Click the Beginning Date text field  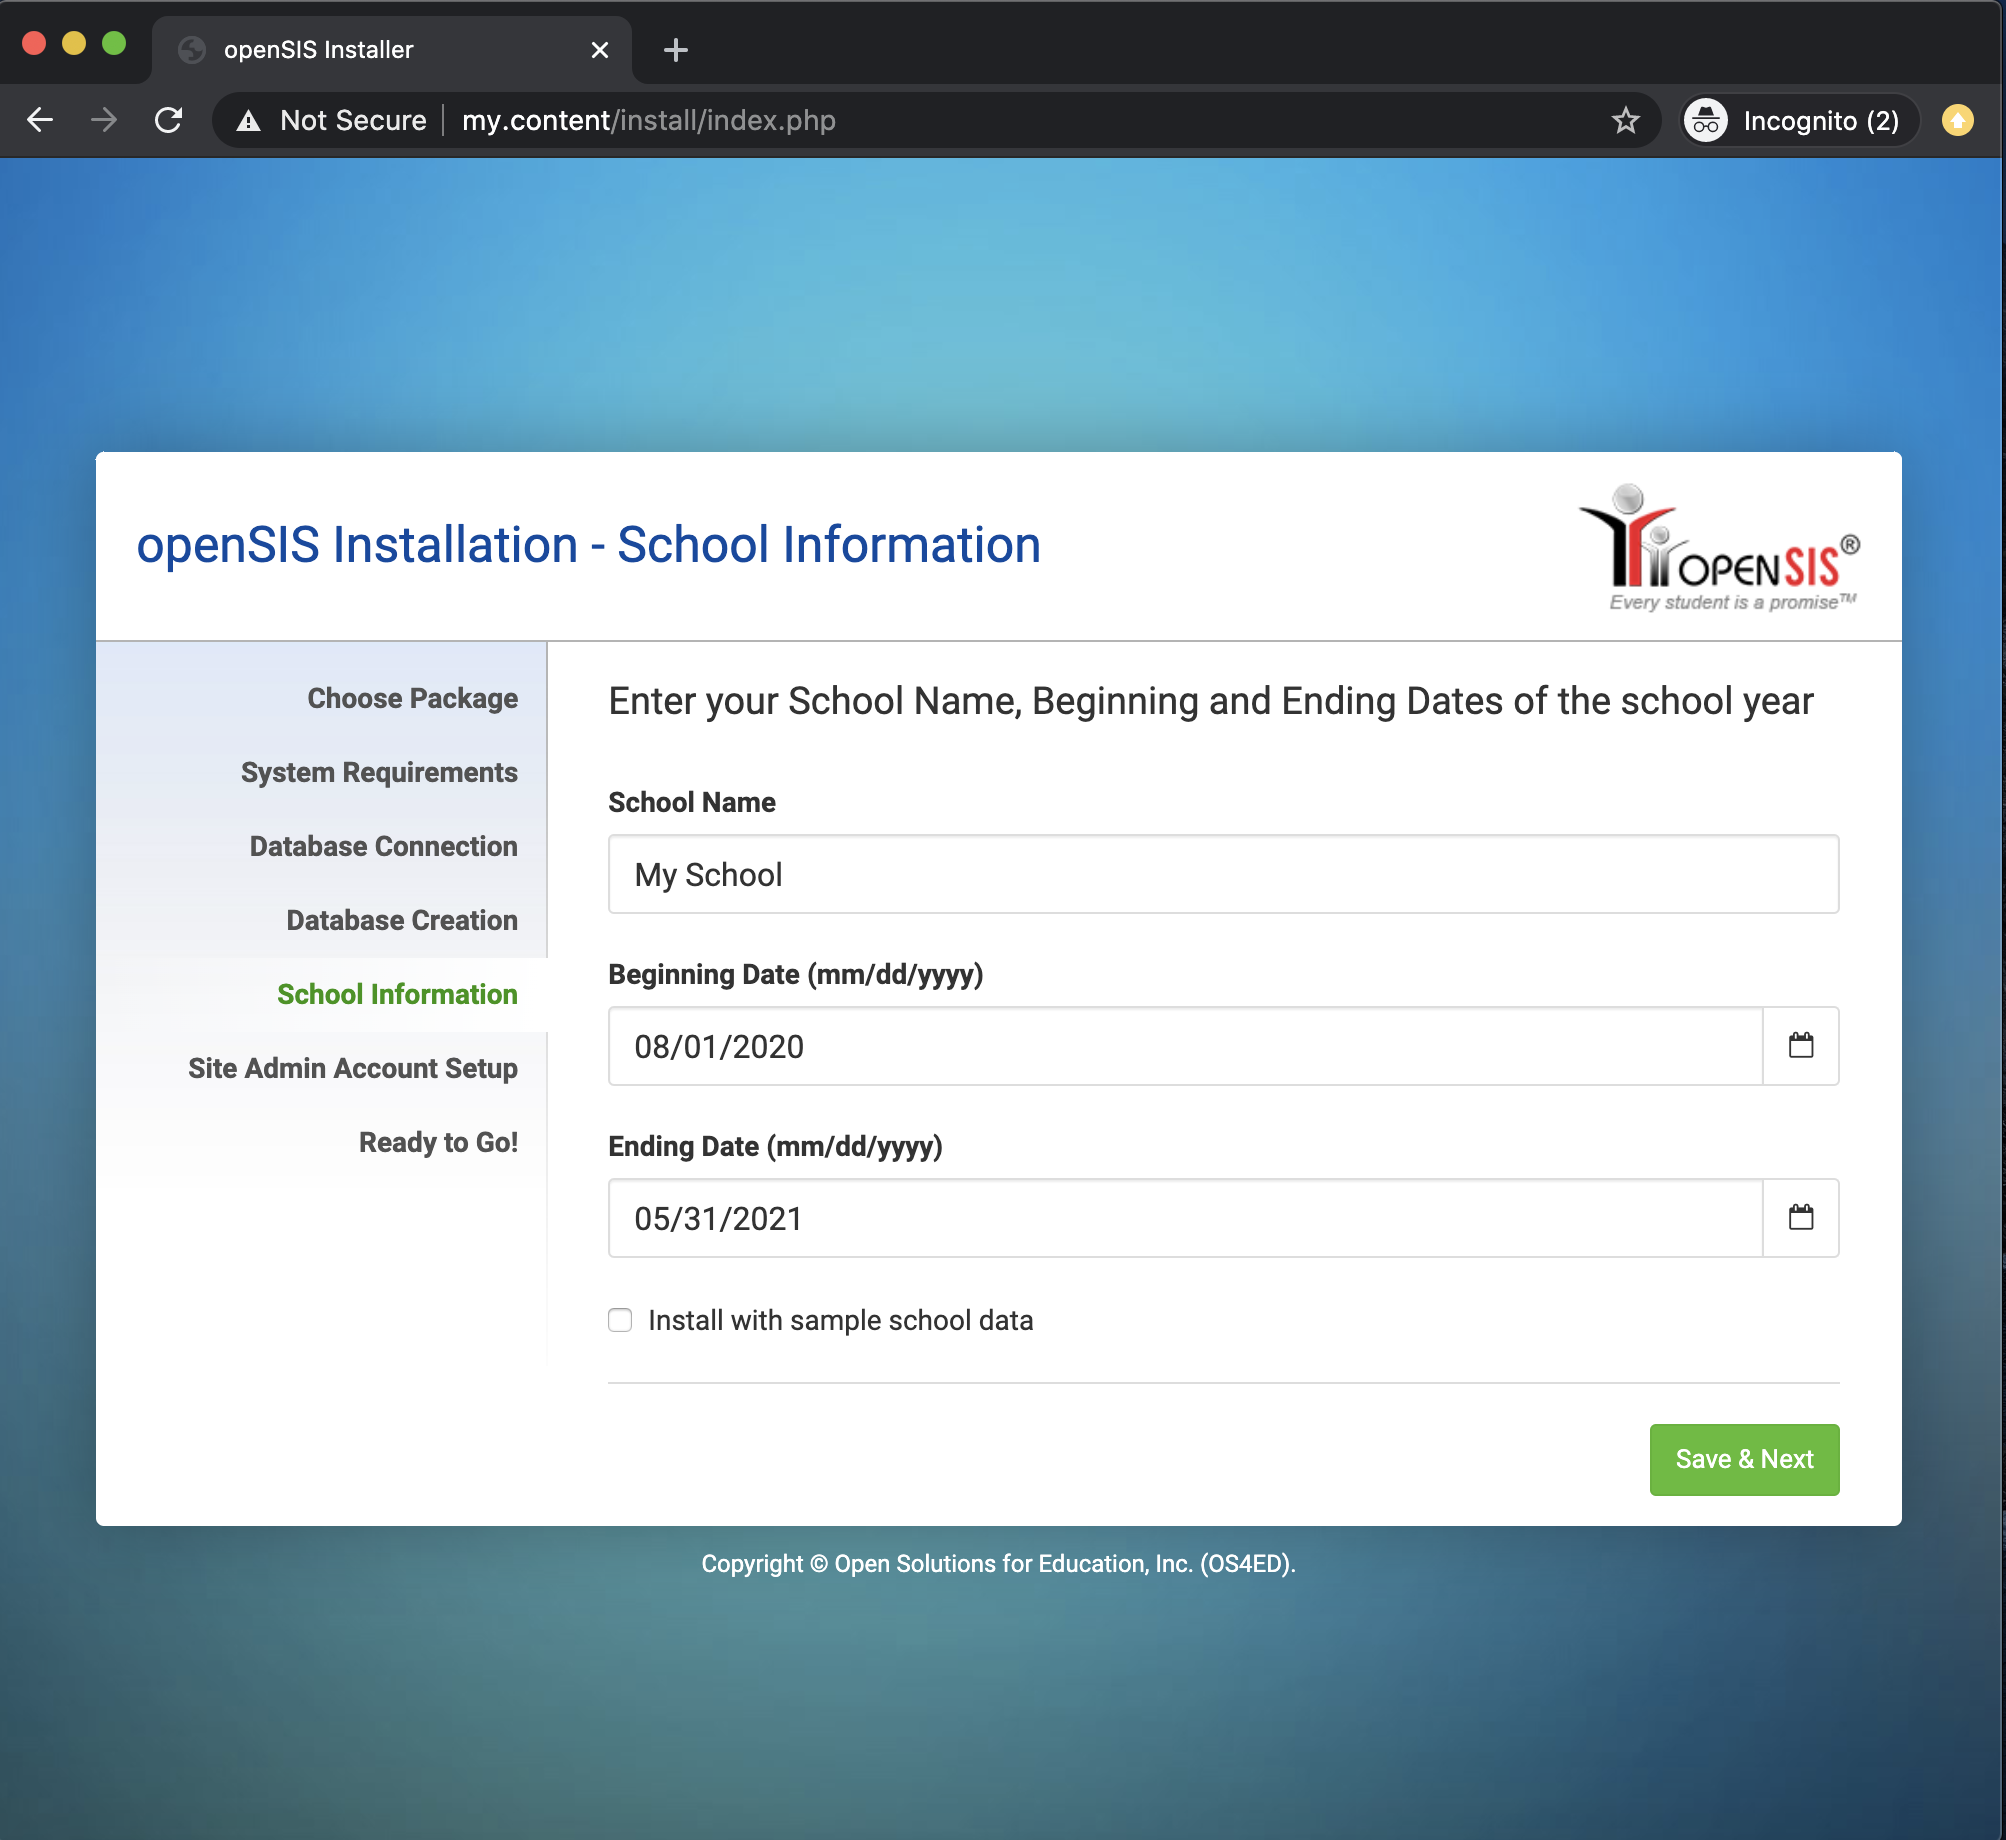[1184, 1046]
